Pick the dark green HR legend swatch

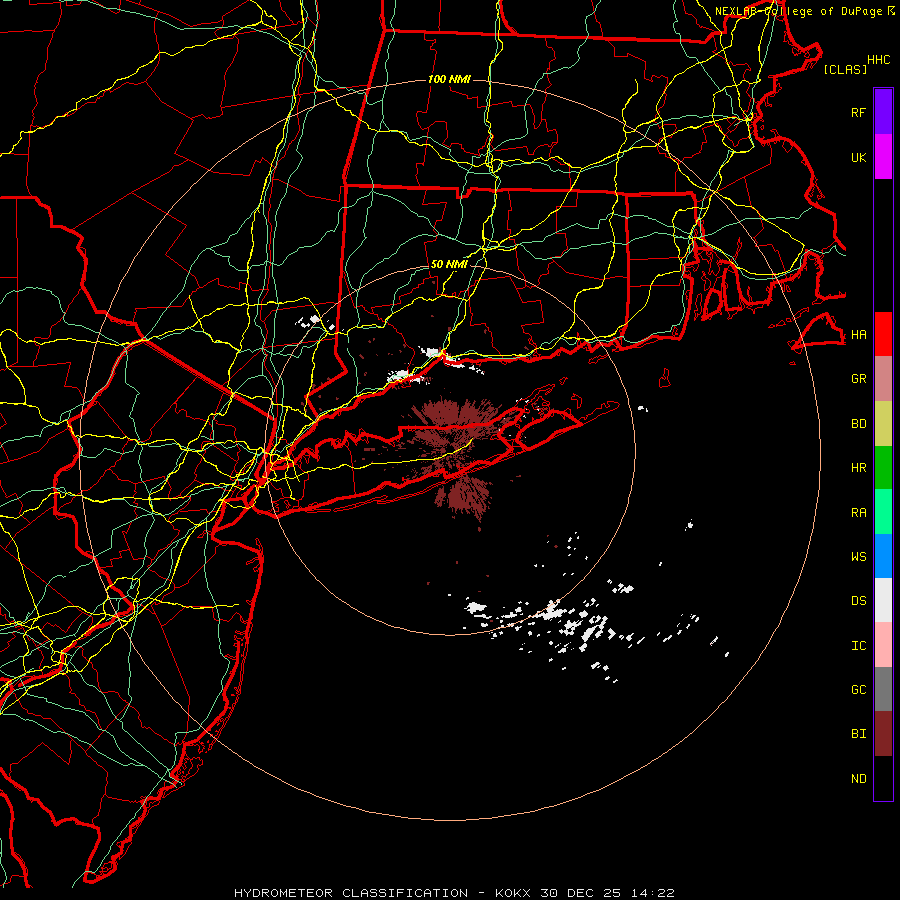point(883,468)
